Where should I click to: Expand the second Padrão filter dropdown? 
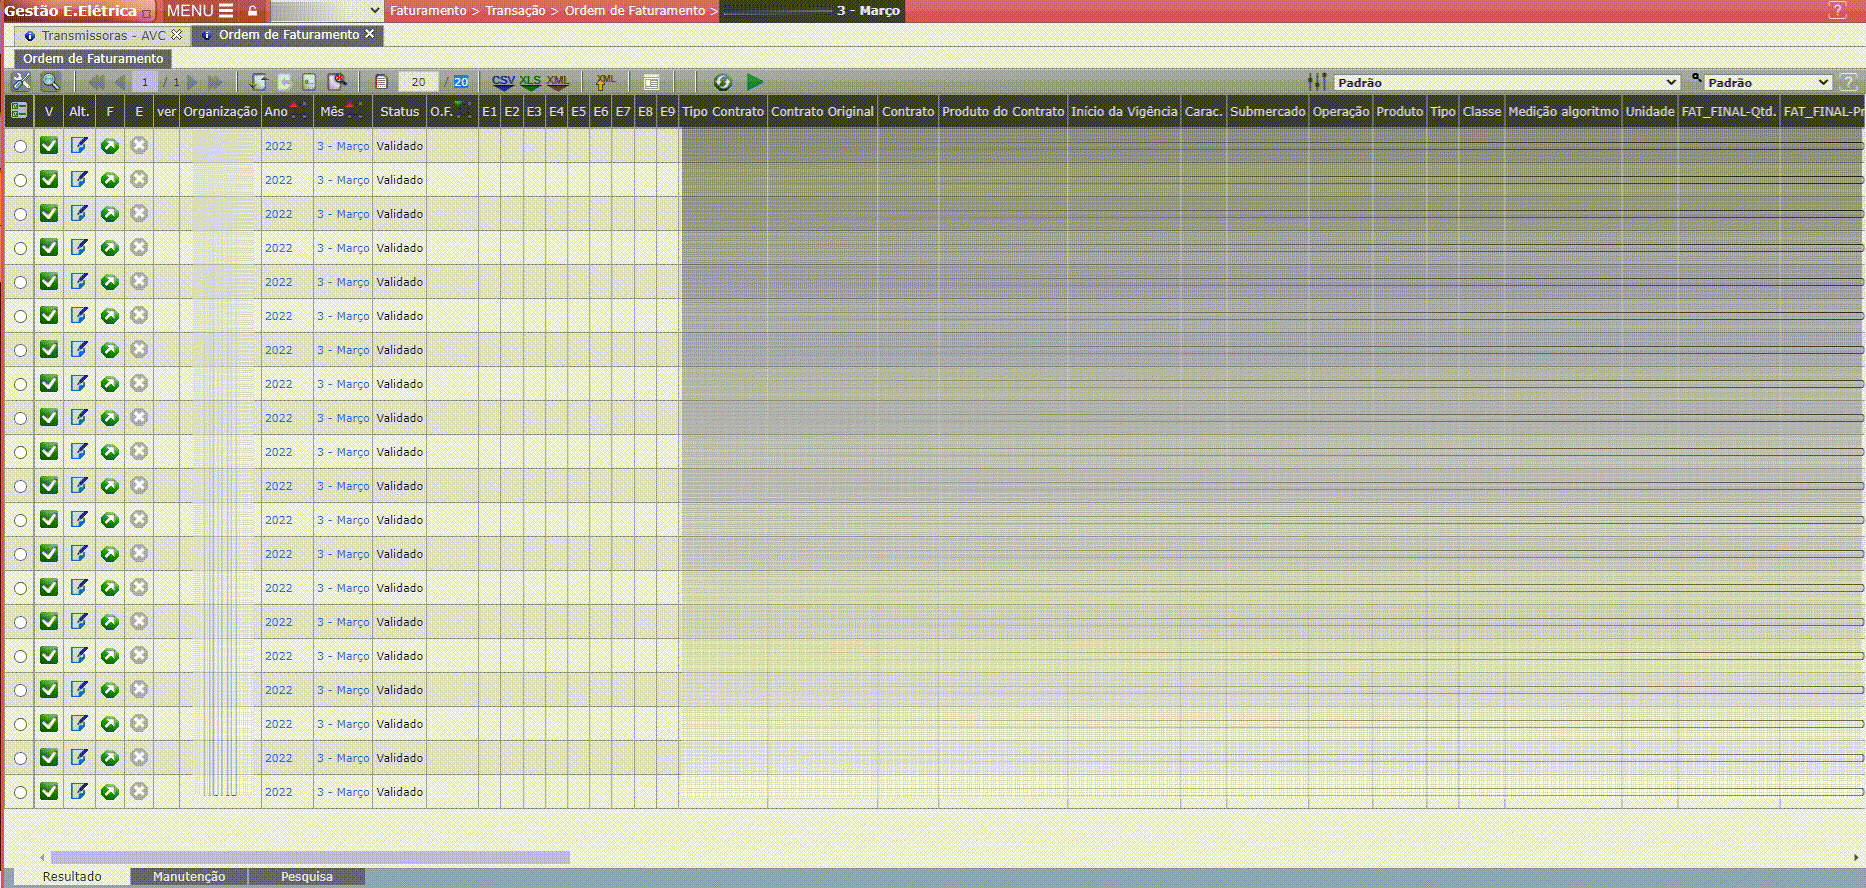point(1767,83)
